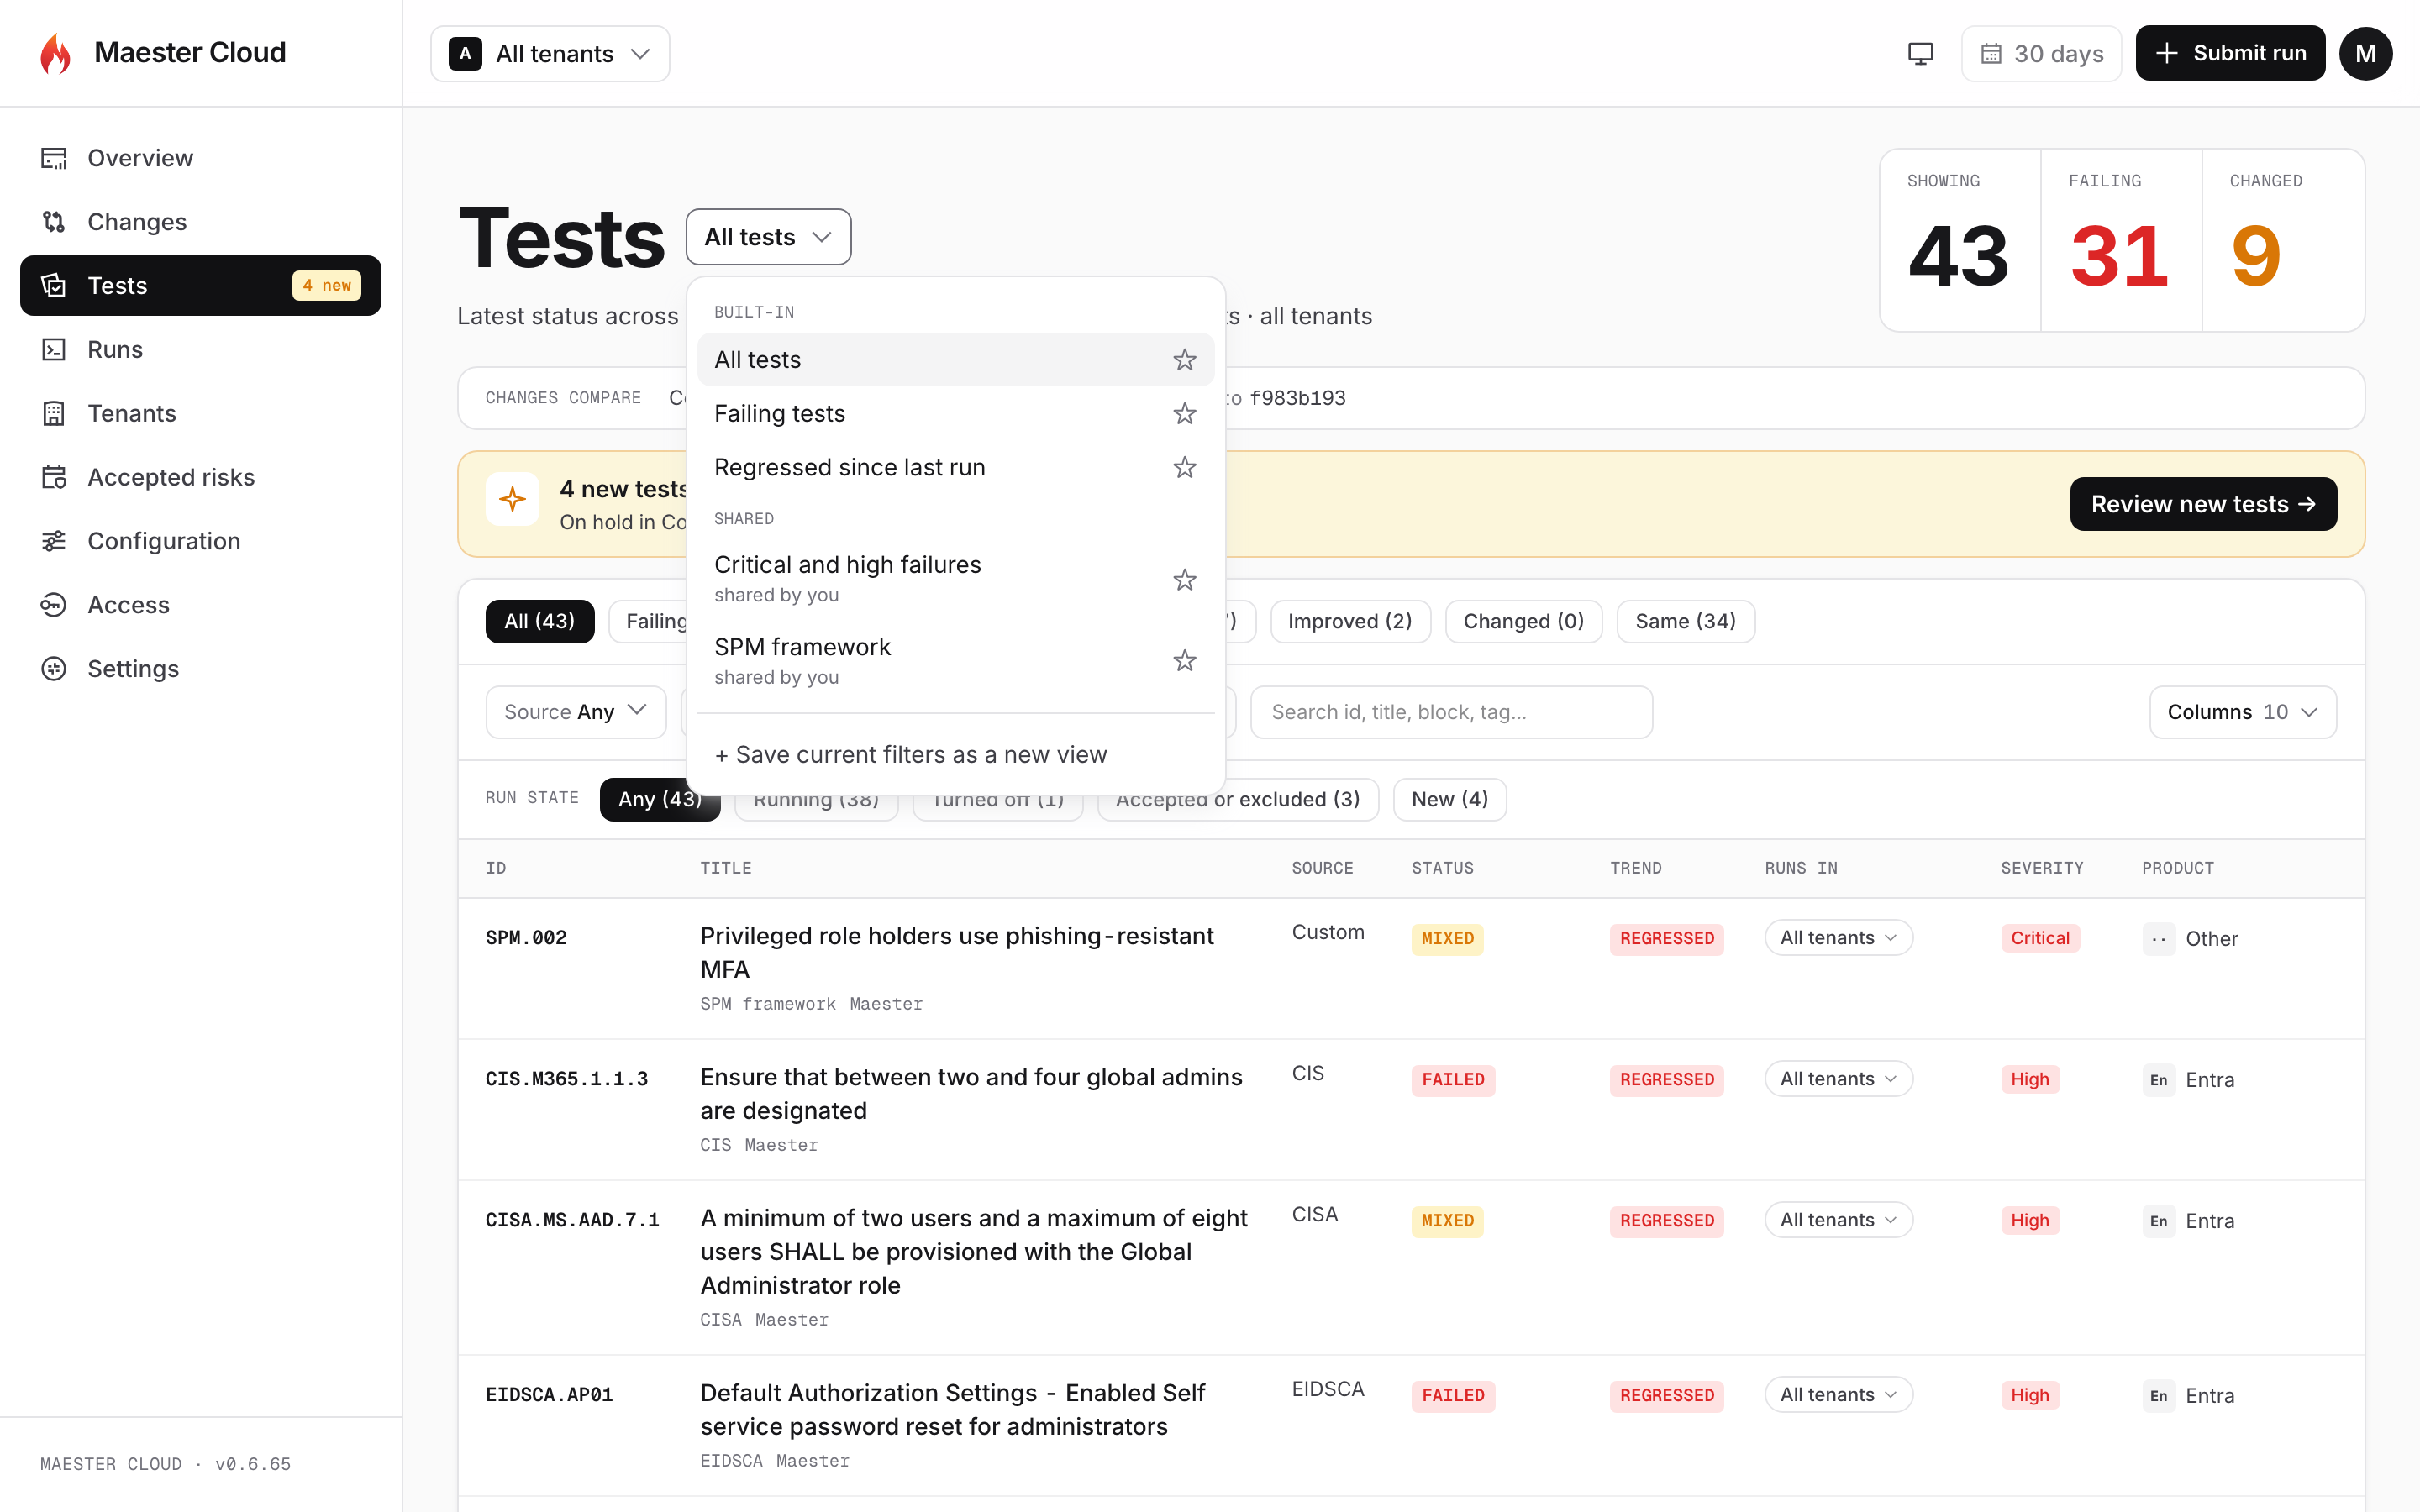2420x1512 pixels.
Task: Star the Failing tests view
Action: point(1184,414)
